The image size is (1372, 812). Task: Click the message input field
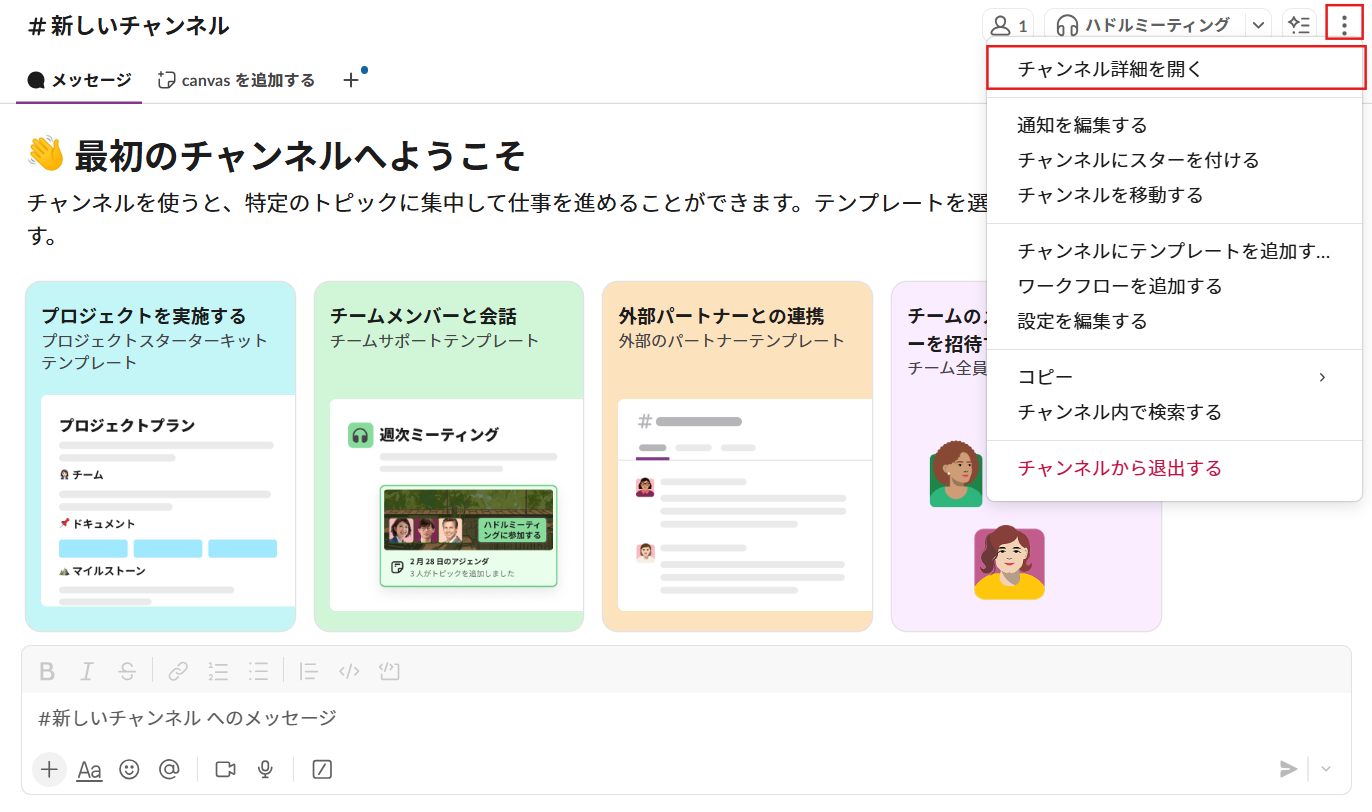pyautogui.click(x=686, y=718)
